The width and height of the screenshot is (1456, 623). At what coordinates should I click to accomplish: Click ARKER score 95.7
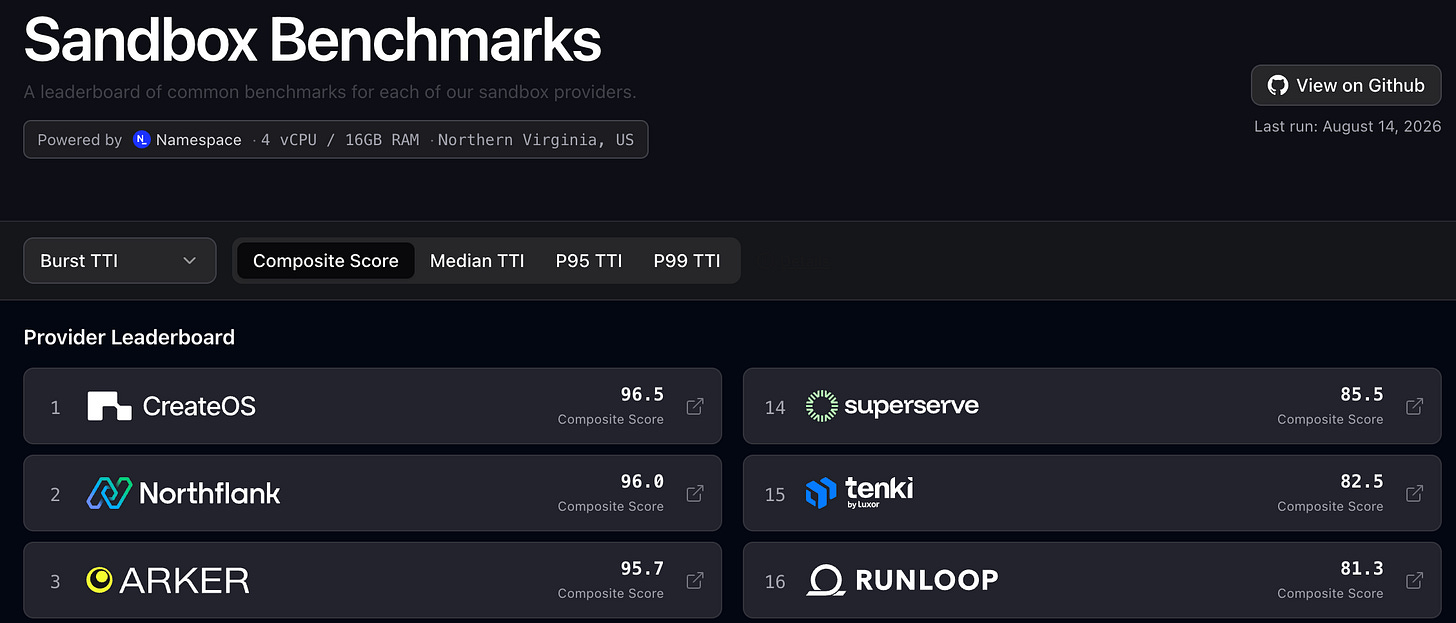[642, 569]
